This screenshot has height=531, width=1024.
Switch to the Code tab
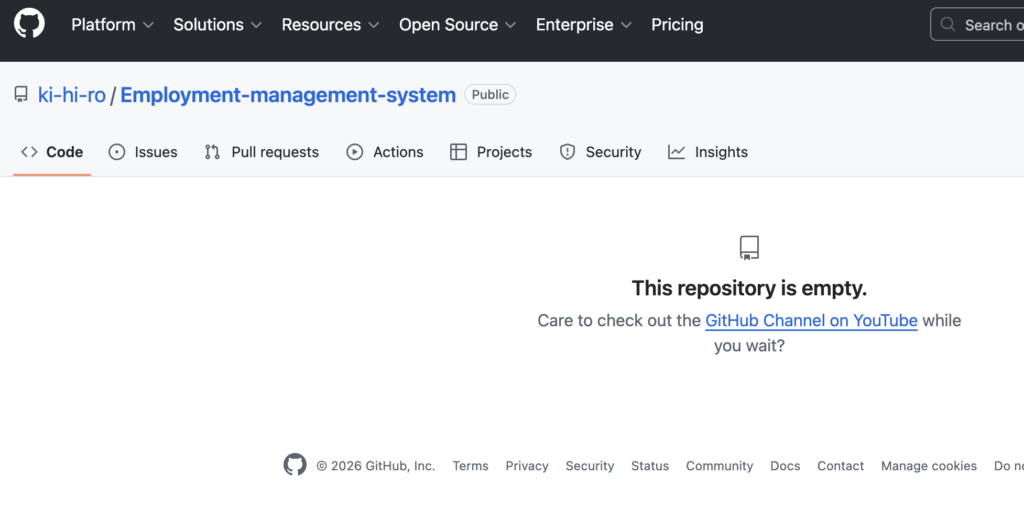pos(53,152)
